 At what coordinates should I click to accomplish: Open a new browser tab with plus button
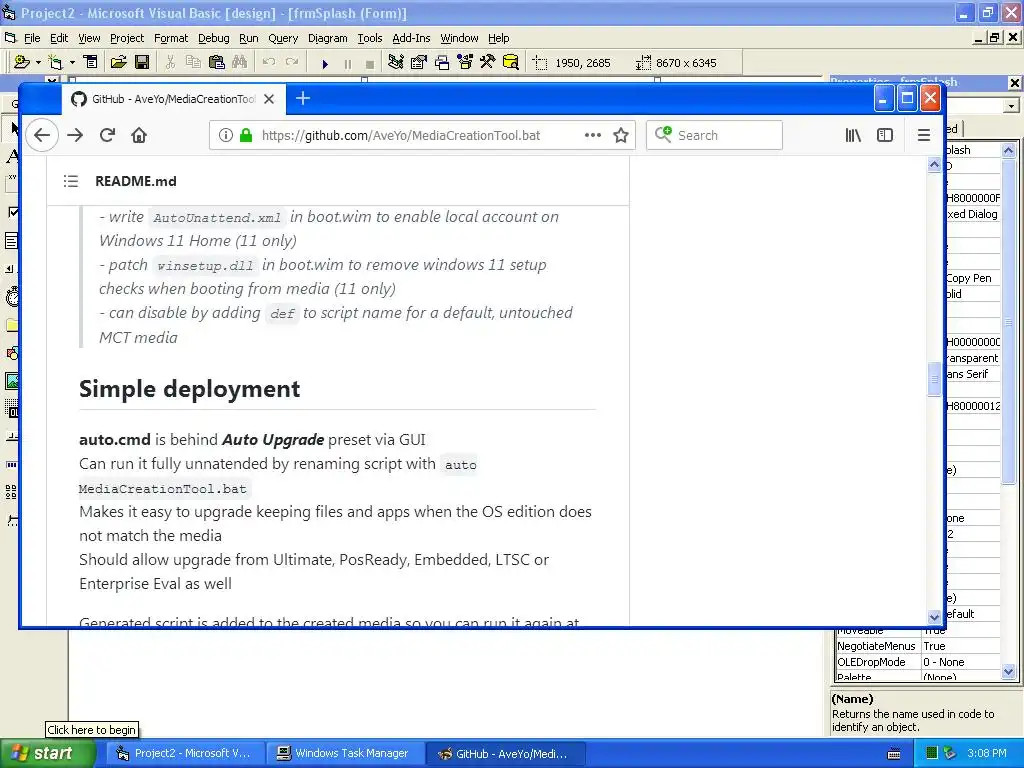(302, 99)
